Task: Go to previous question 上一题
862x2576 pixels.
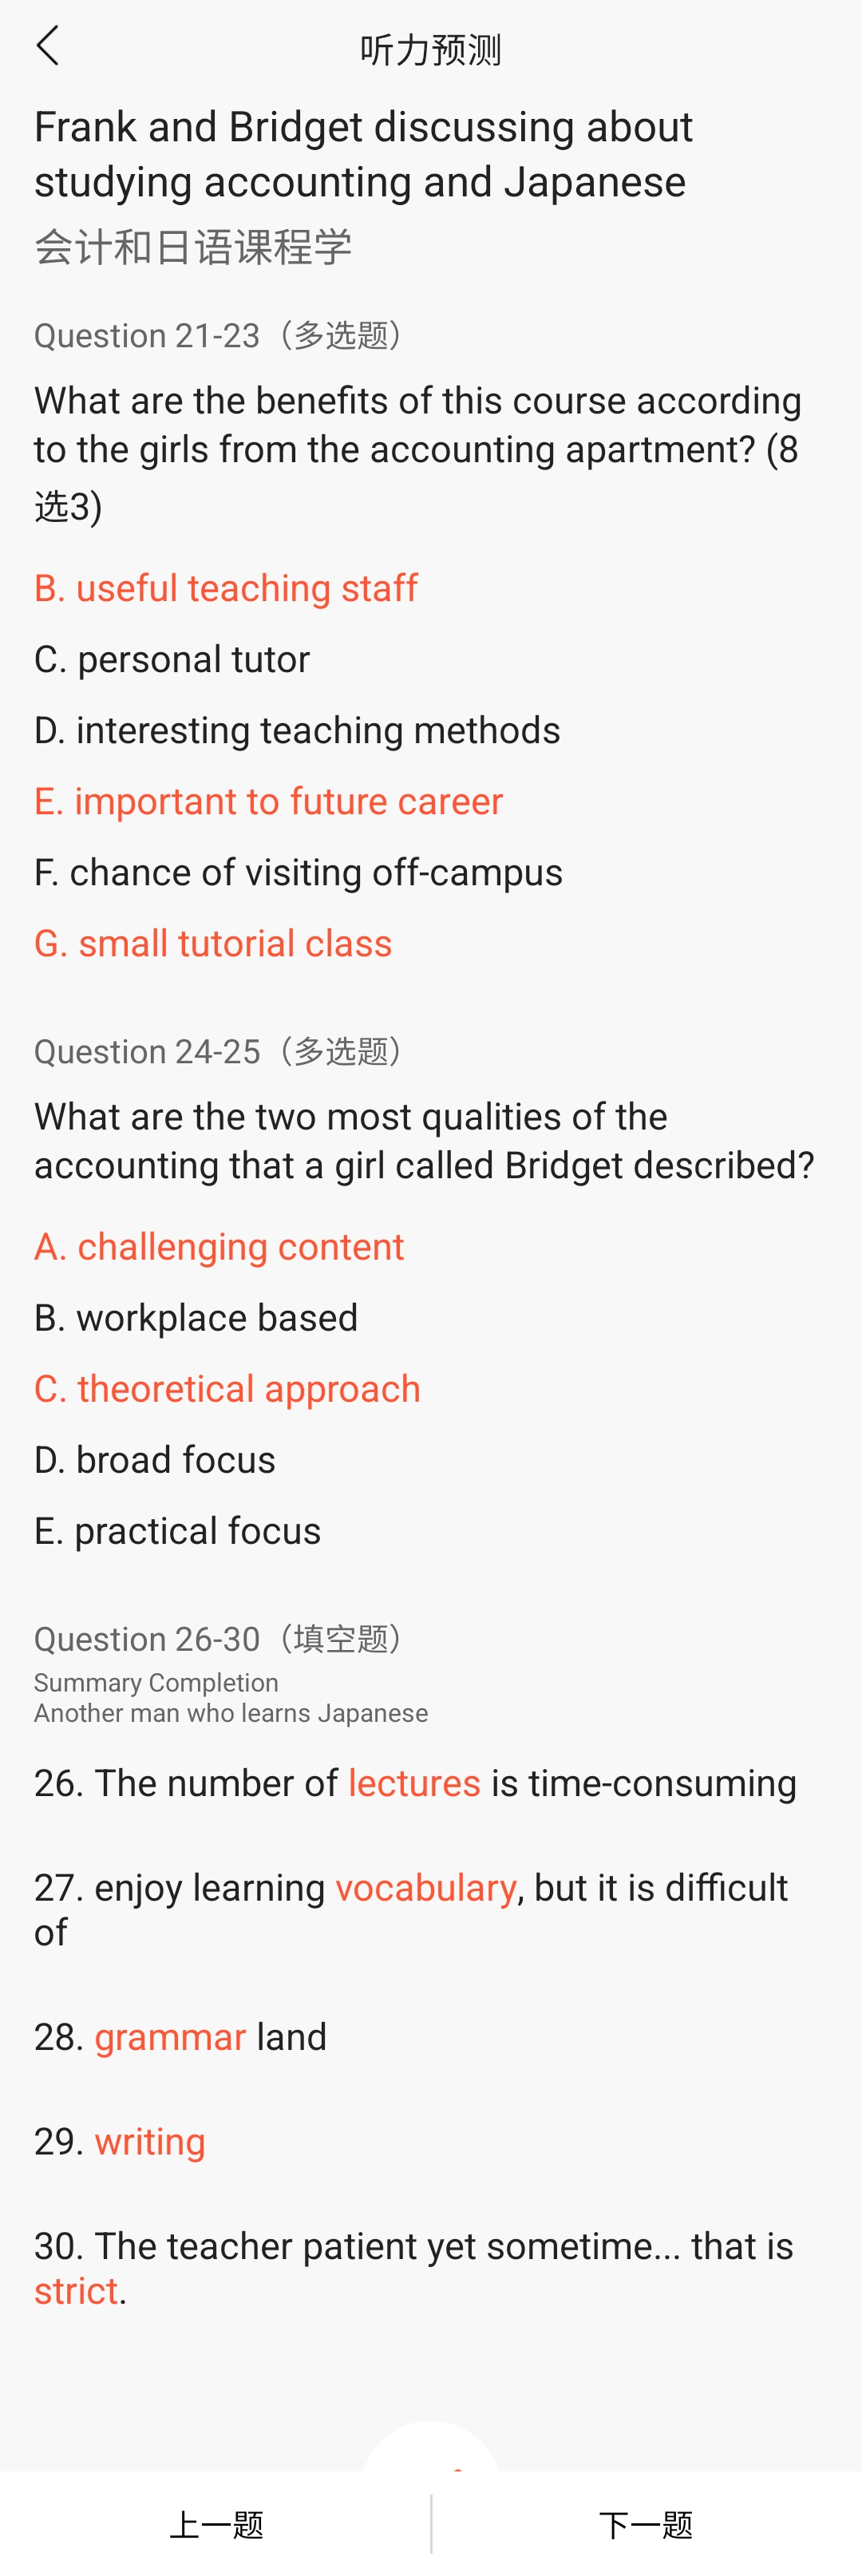Action: click(216, 2524)
